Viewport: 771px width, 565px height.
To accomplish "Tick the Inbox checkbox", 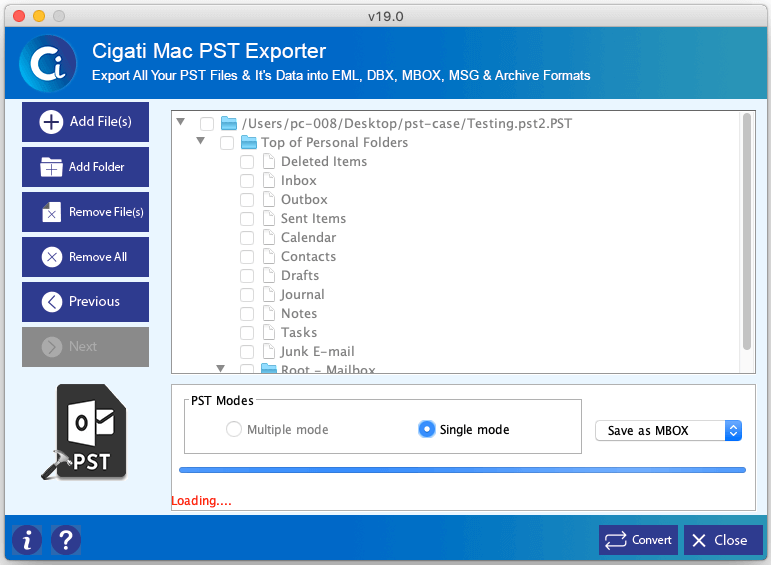I will tap(247, 181).
